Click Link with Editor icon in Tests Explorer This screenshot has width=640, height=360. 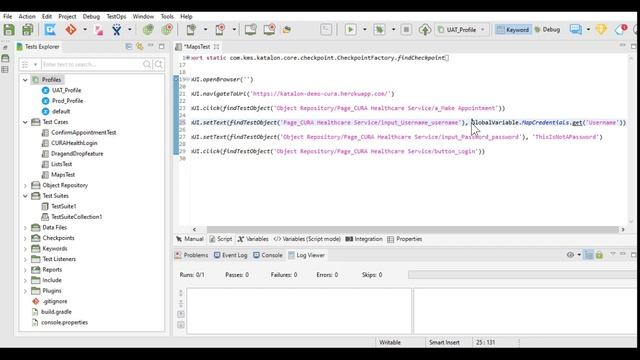[x=140, y=47]
